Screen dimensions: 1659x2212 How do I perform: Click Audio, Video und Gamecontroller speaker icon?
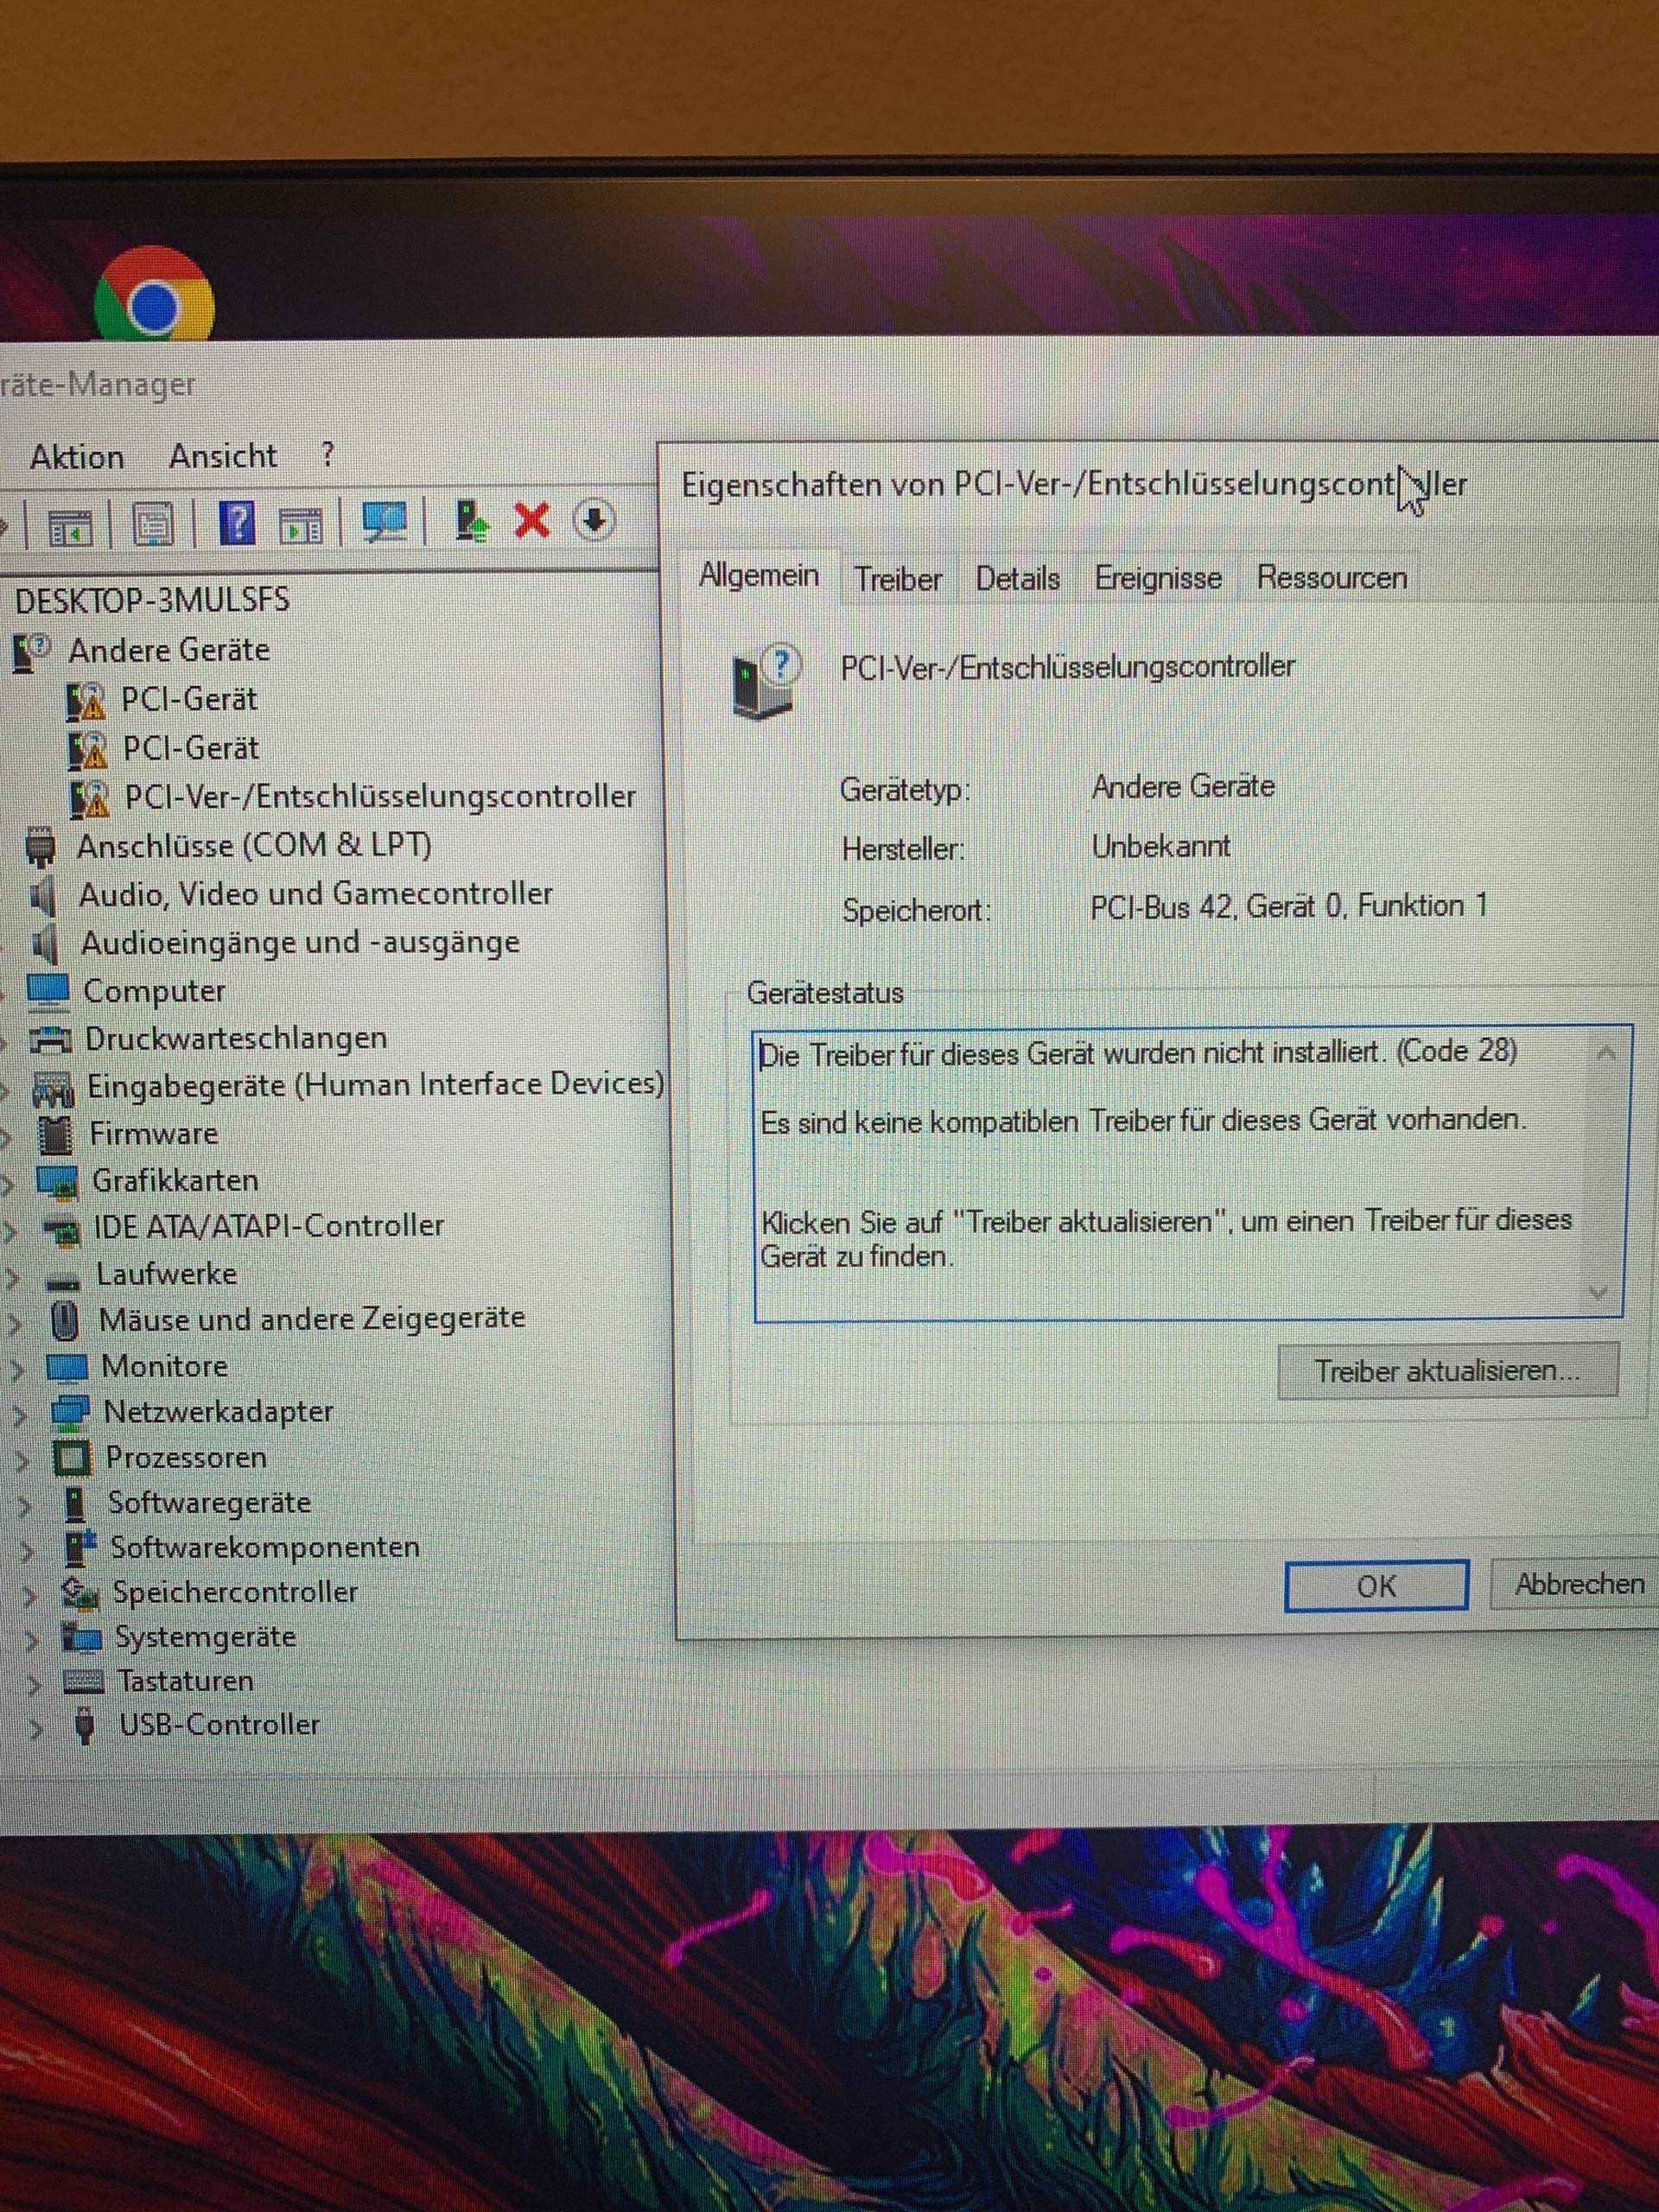pyautogui.click(x=42, y=895)
